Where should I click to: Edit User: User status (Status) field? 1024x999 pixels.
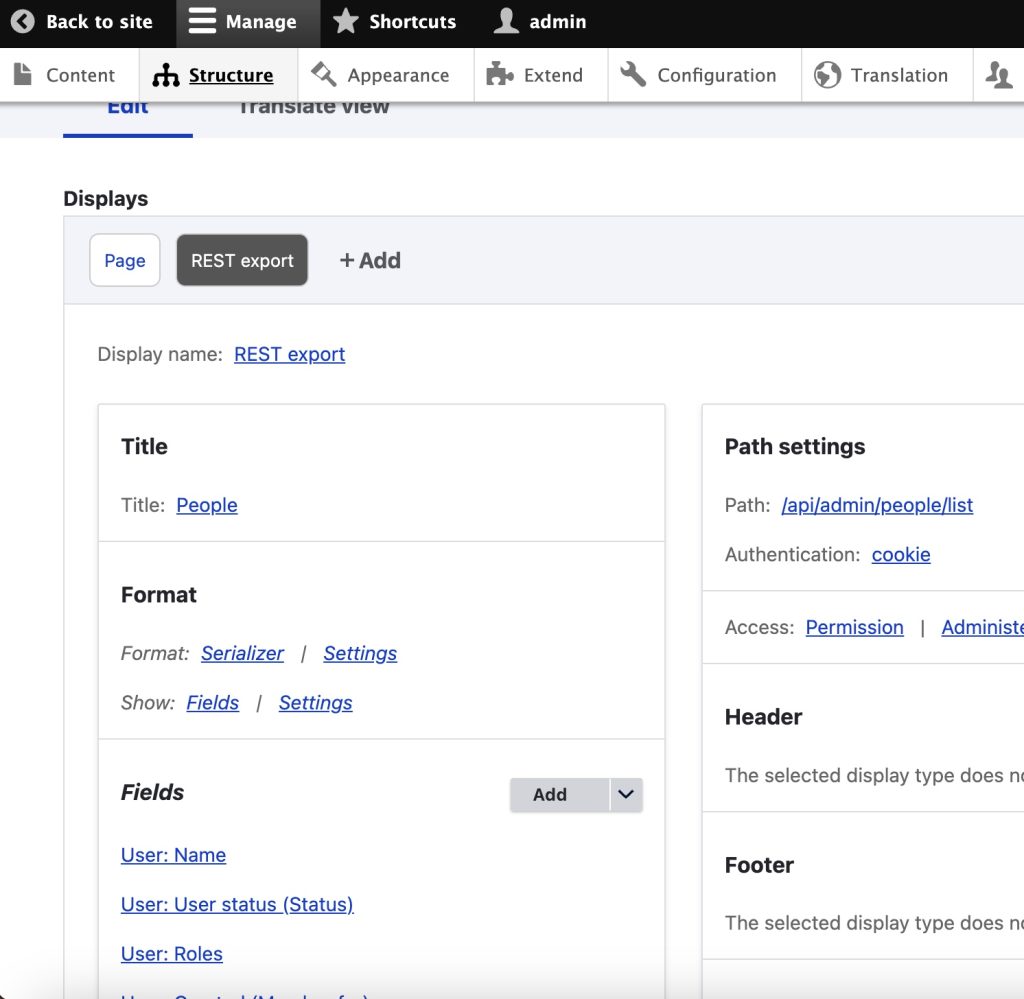point(237,904)
